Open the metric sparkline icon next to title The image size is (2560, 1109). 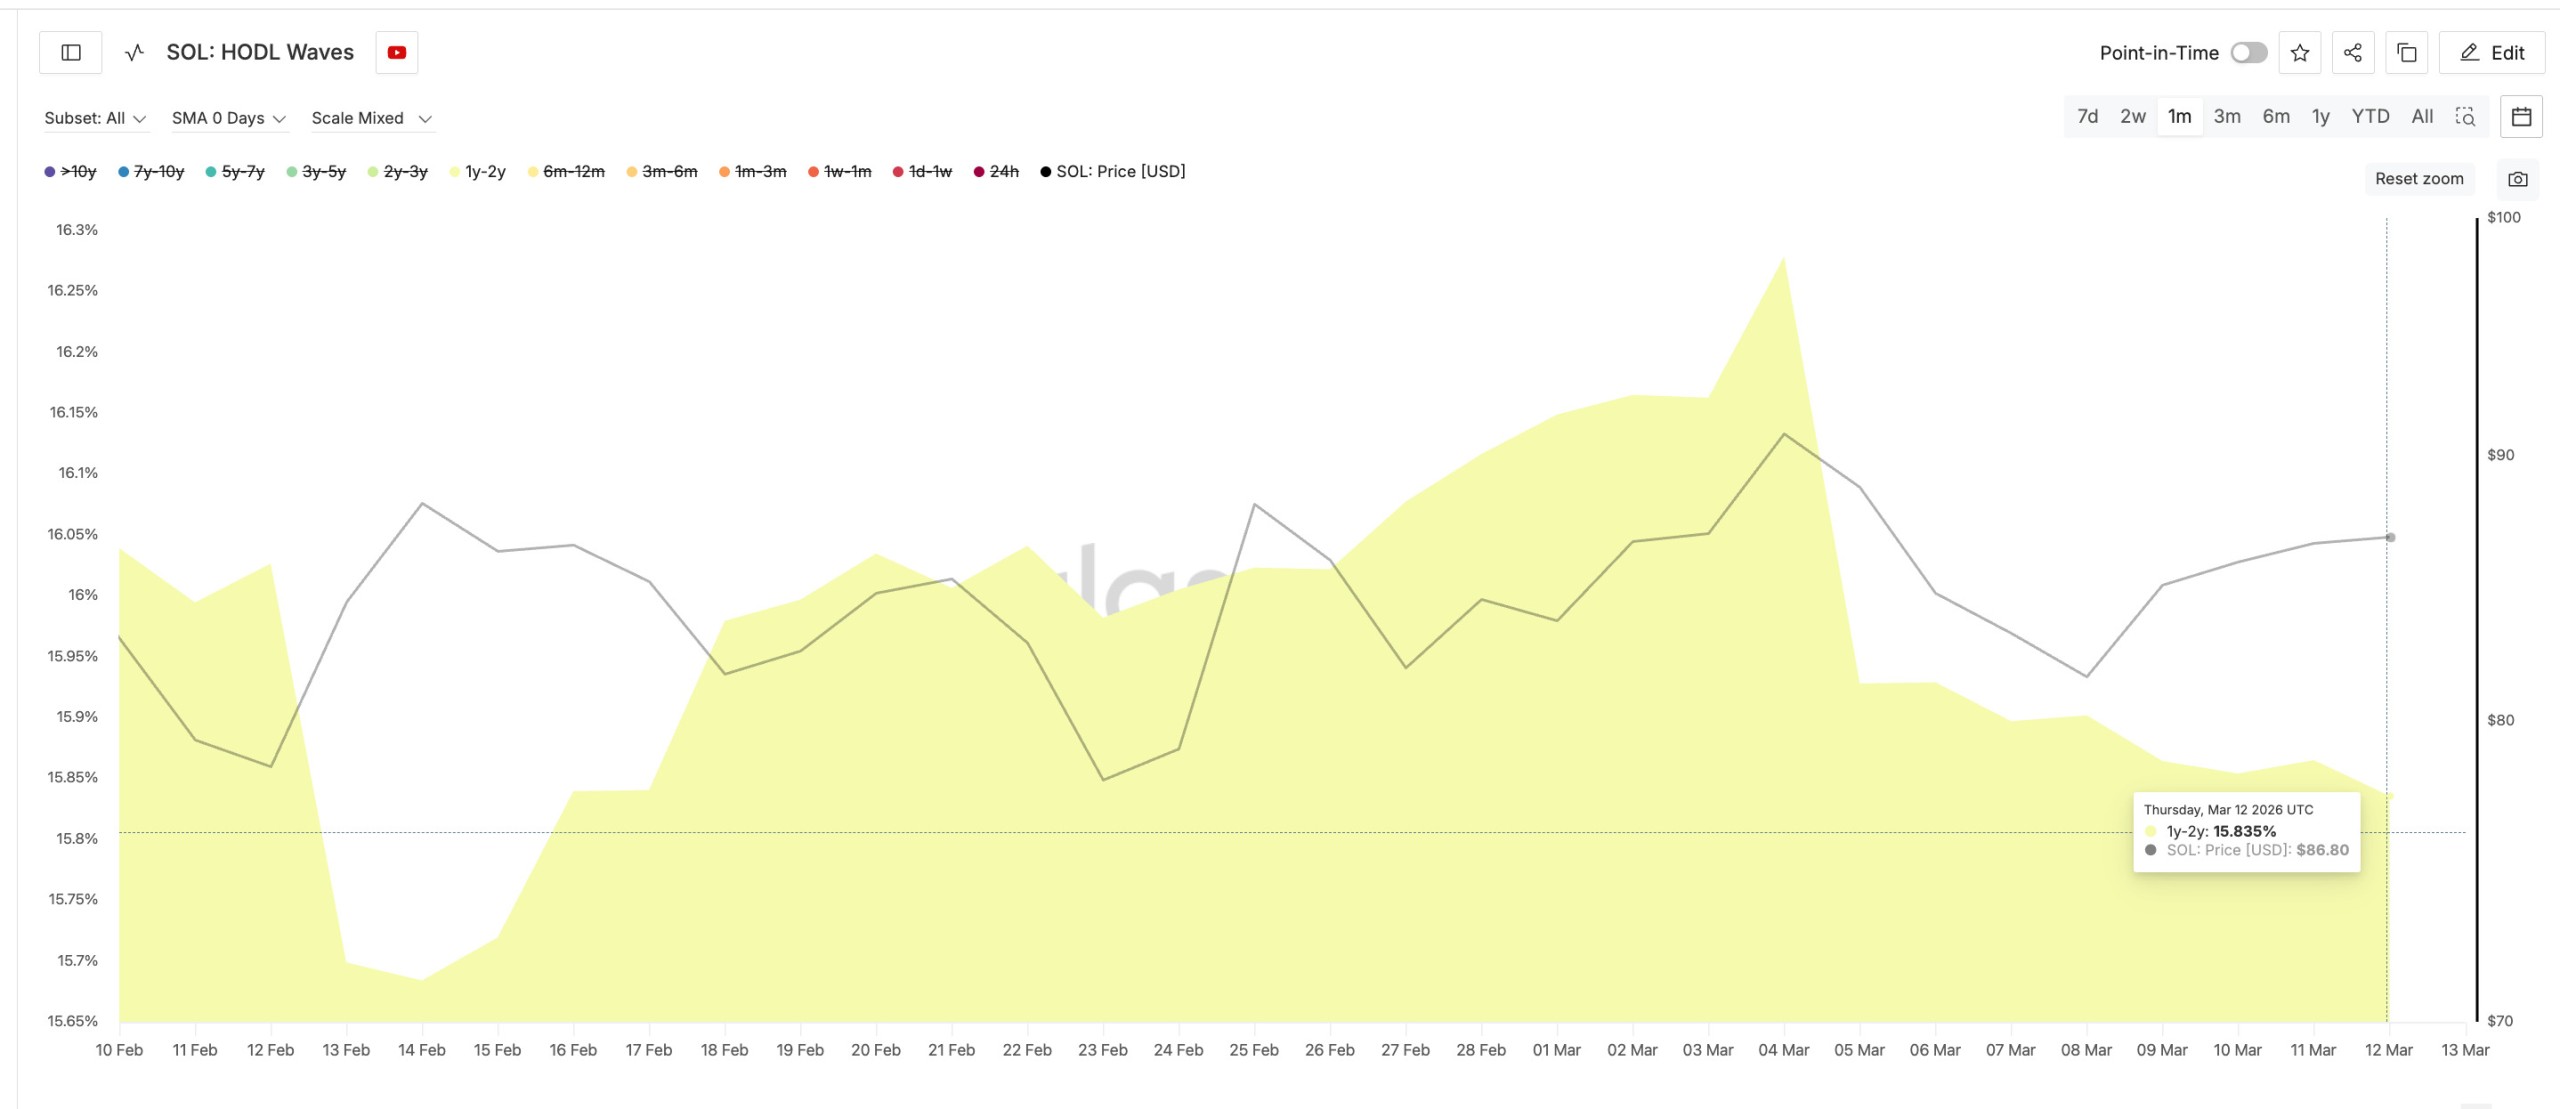pyautogui.click(x=133, y=52)
